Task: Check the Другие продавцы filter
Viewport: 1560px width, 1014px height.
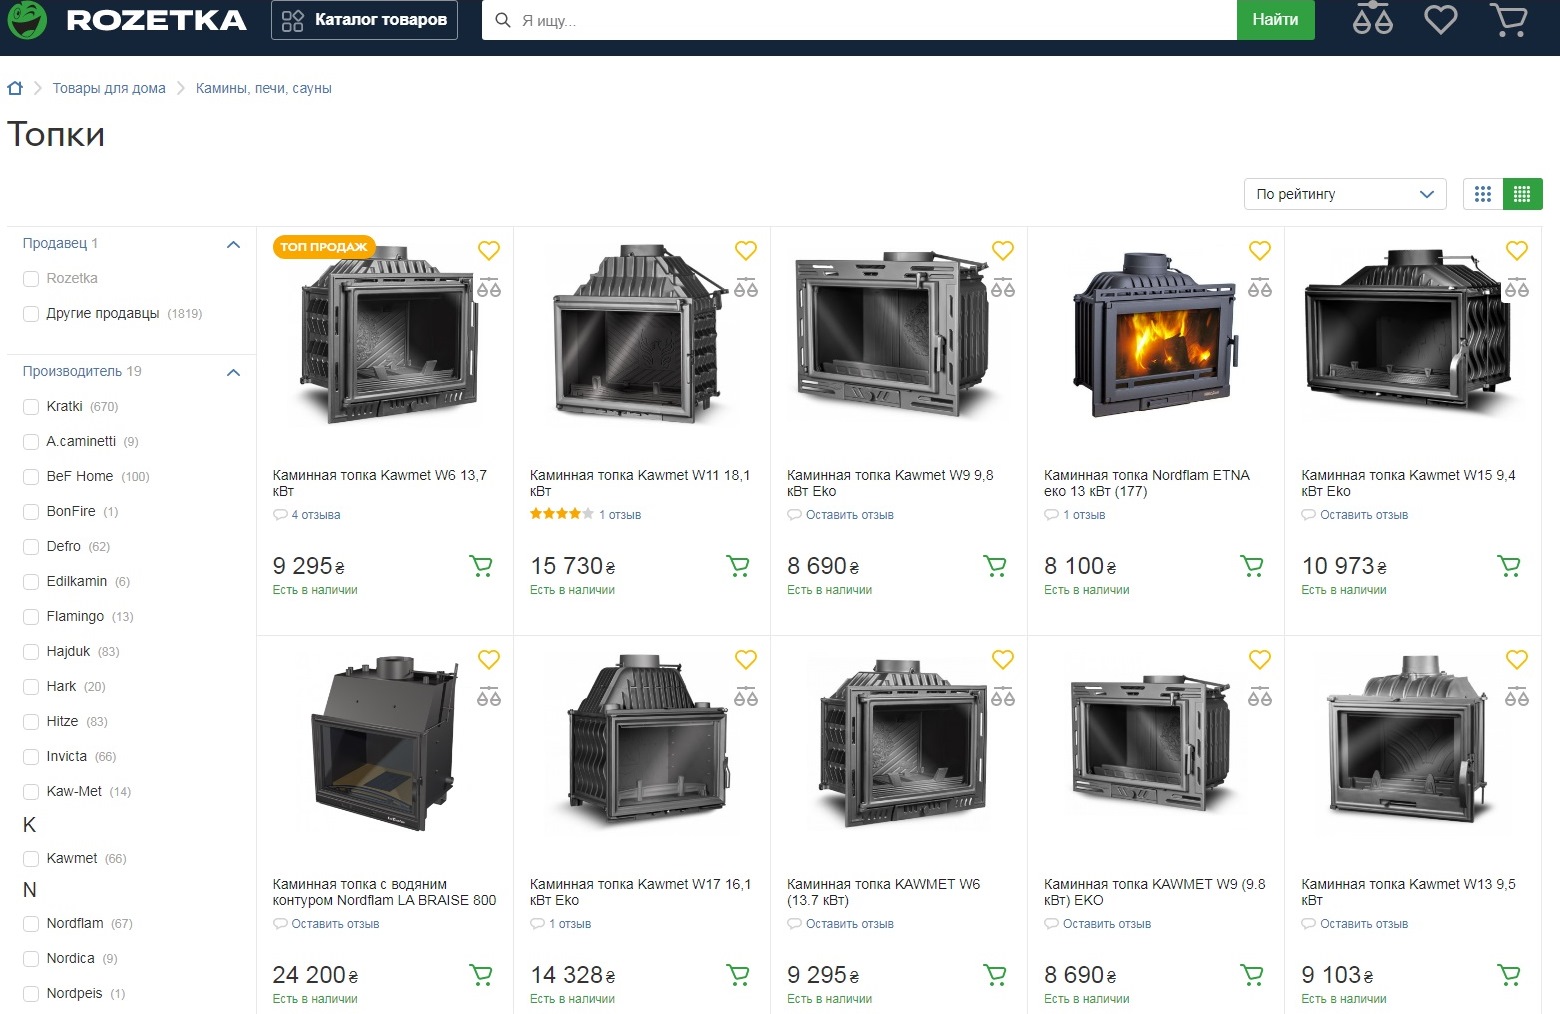Action: pos(31,314)
